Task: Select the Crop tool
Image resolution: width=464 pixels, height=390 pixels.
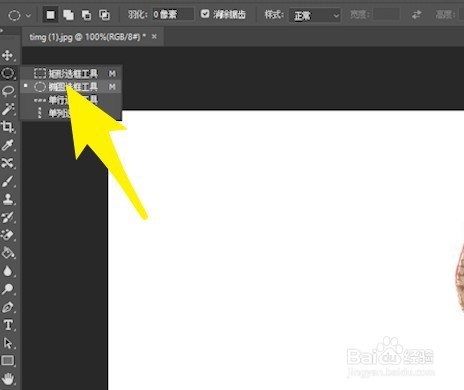Action: click(x=8, y=127)
